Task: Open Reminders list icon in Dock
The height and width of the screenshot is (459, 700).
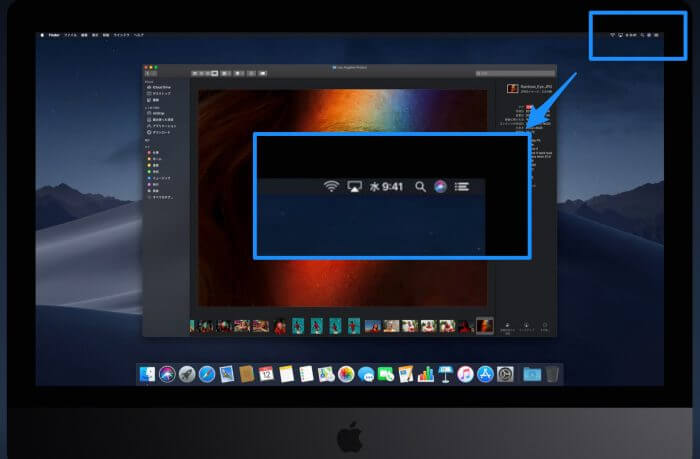Action: 306,374
